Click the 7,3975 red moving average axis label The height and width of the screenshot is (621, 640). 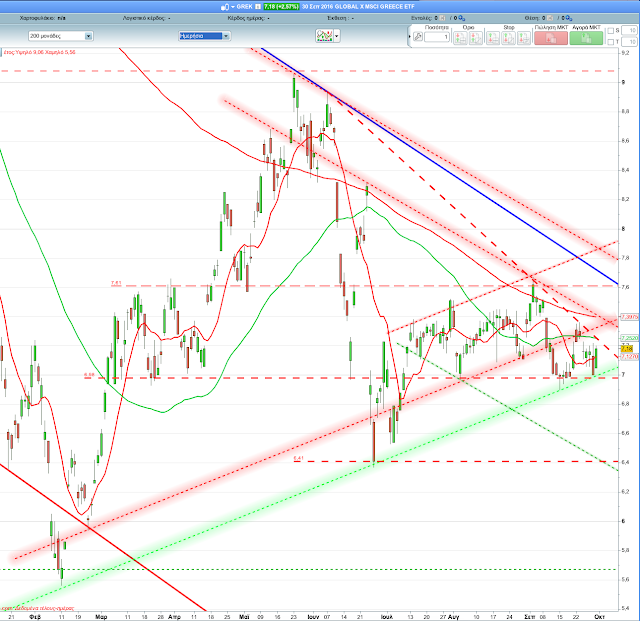[x=629, y=317]
